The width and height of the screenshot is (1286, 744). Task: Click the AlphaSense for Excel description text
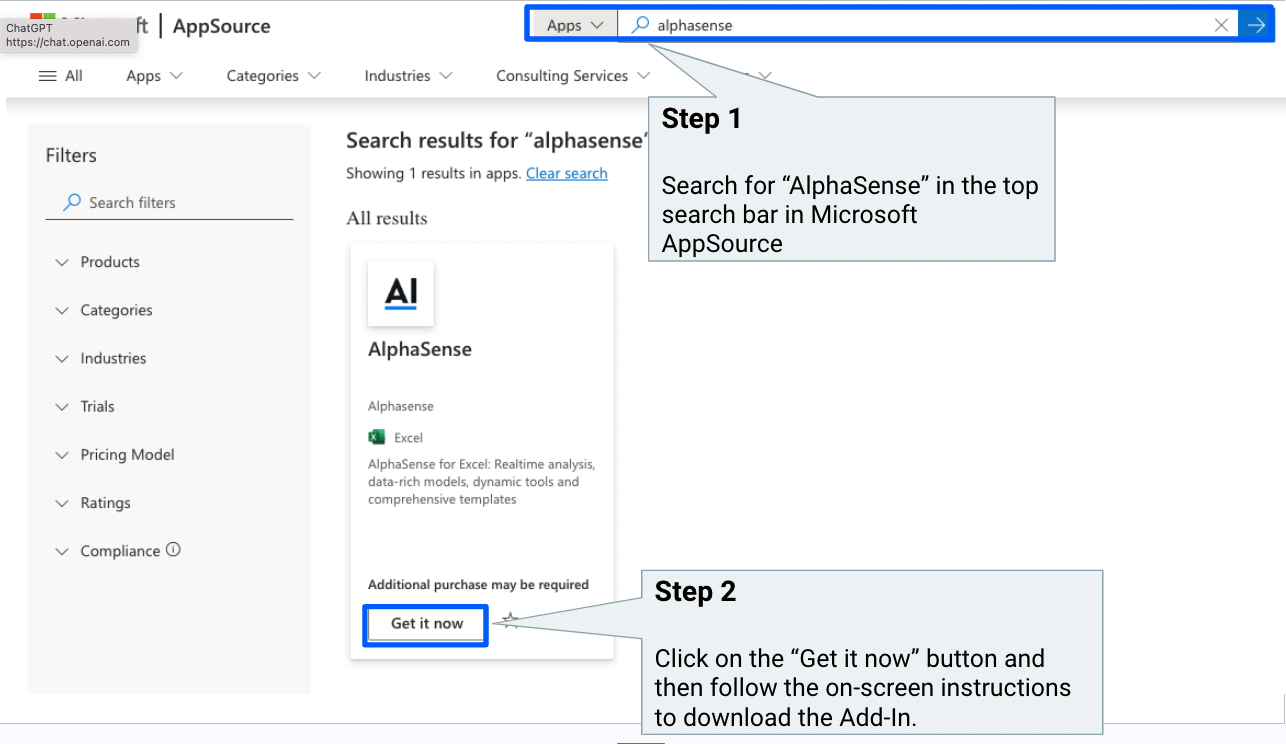tap(482, 482)
